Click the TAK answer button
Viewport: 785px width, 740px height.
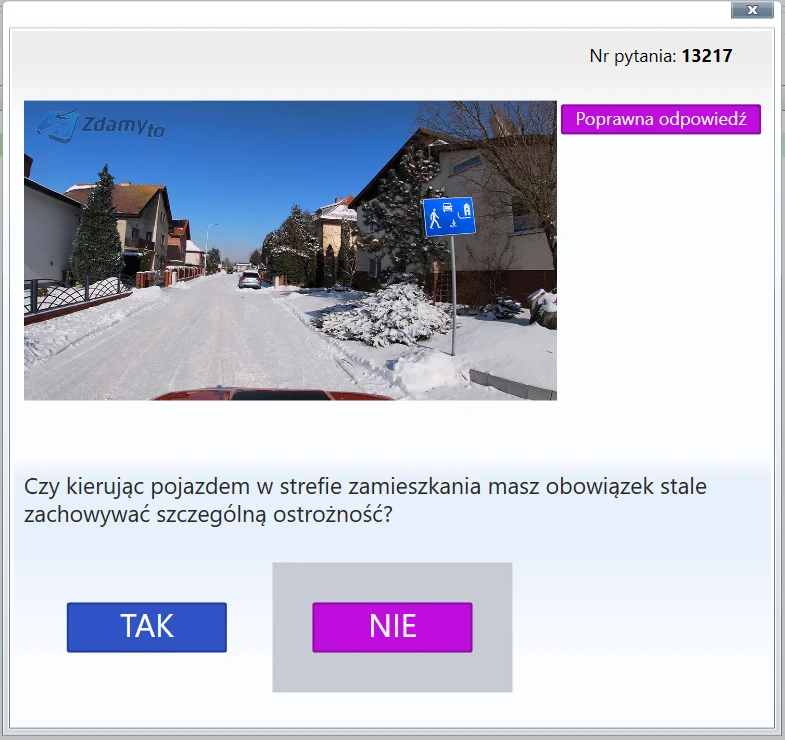click(147, 627)
